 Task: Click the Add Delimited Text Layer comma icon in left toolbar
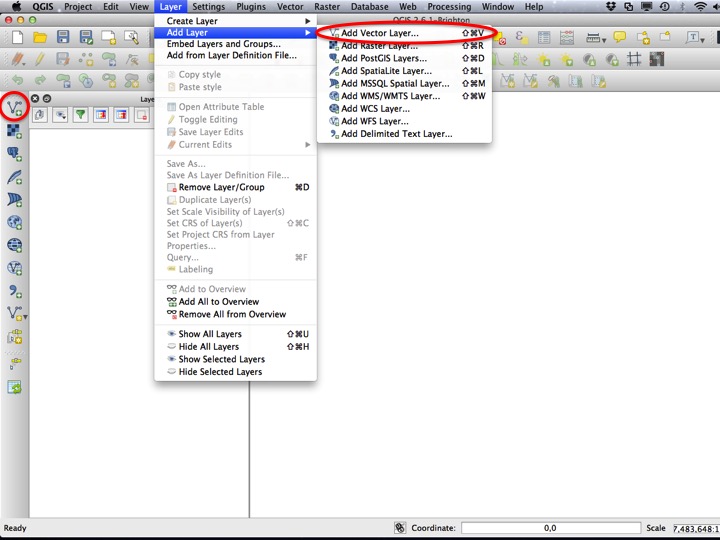tap(14, 291)
